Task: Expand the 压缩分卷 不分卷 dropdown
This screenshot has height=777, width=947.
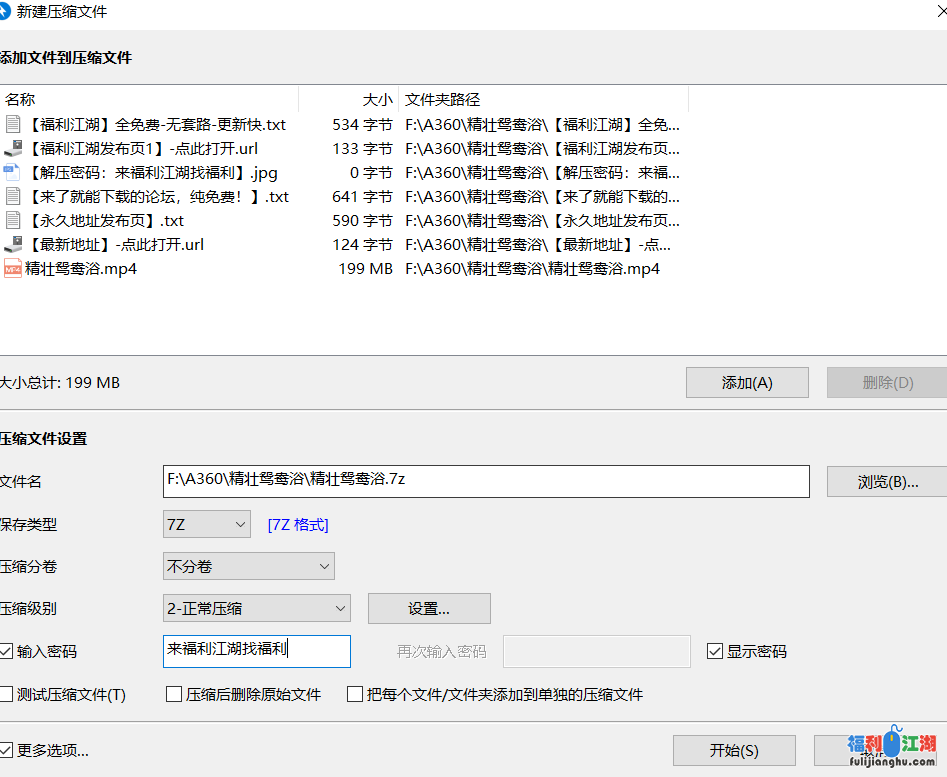Action: (x=249, y=567)
